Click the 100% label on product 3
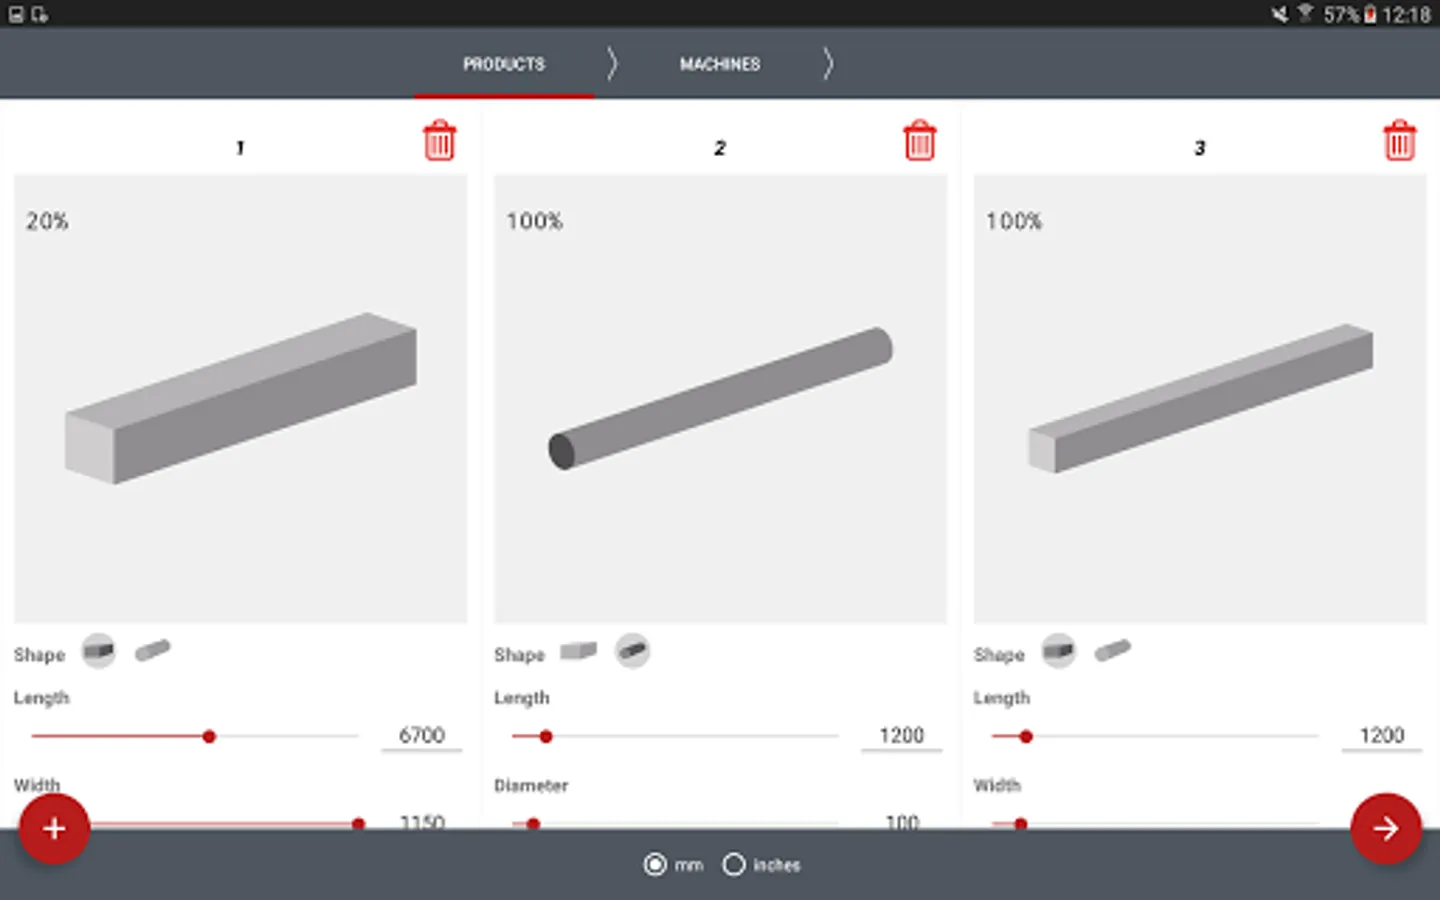Viewport: 1440px width, 900px height. pyautogui.click(x=1014, y=221)
